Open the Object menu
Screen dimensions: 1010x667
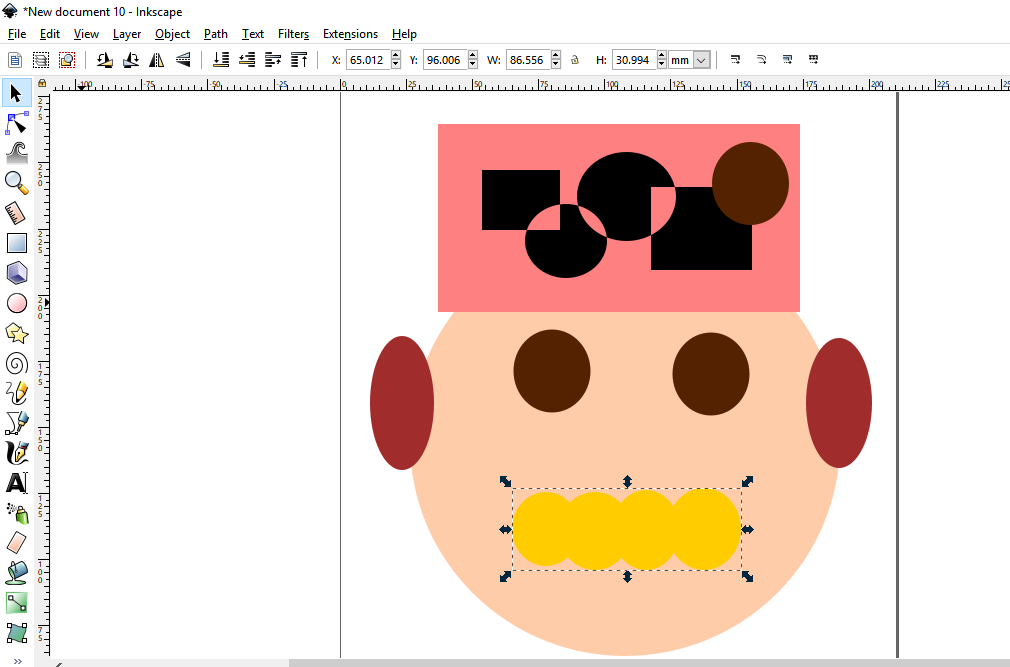173,34
